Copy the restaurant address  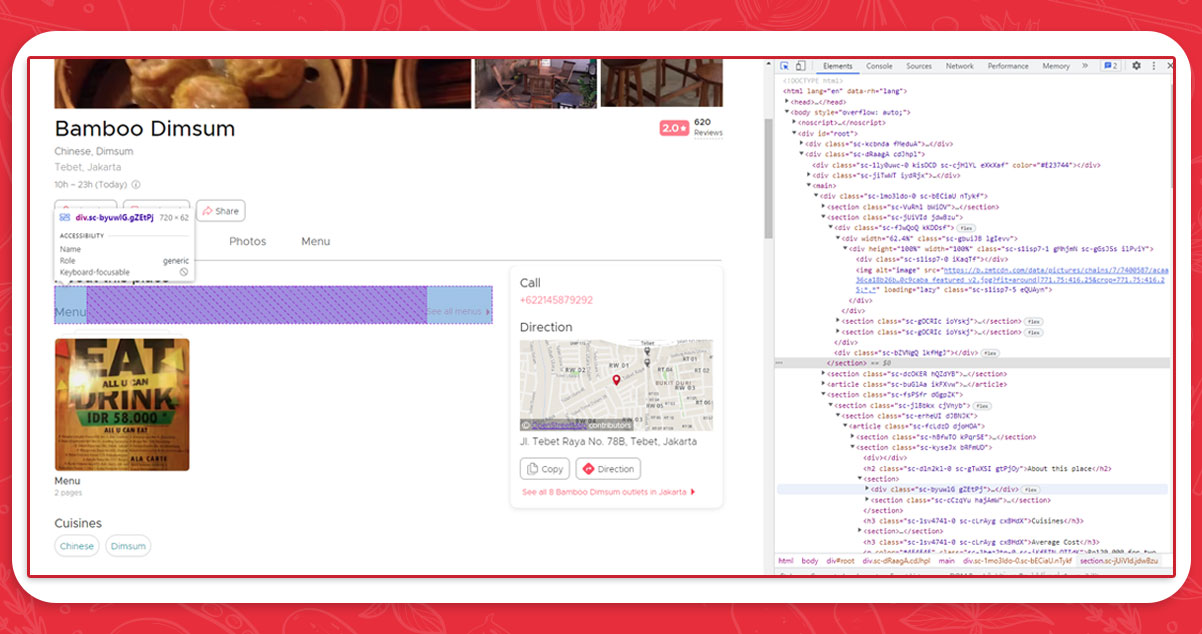[544, 469]
